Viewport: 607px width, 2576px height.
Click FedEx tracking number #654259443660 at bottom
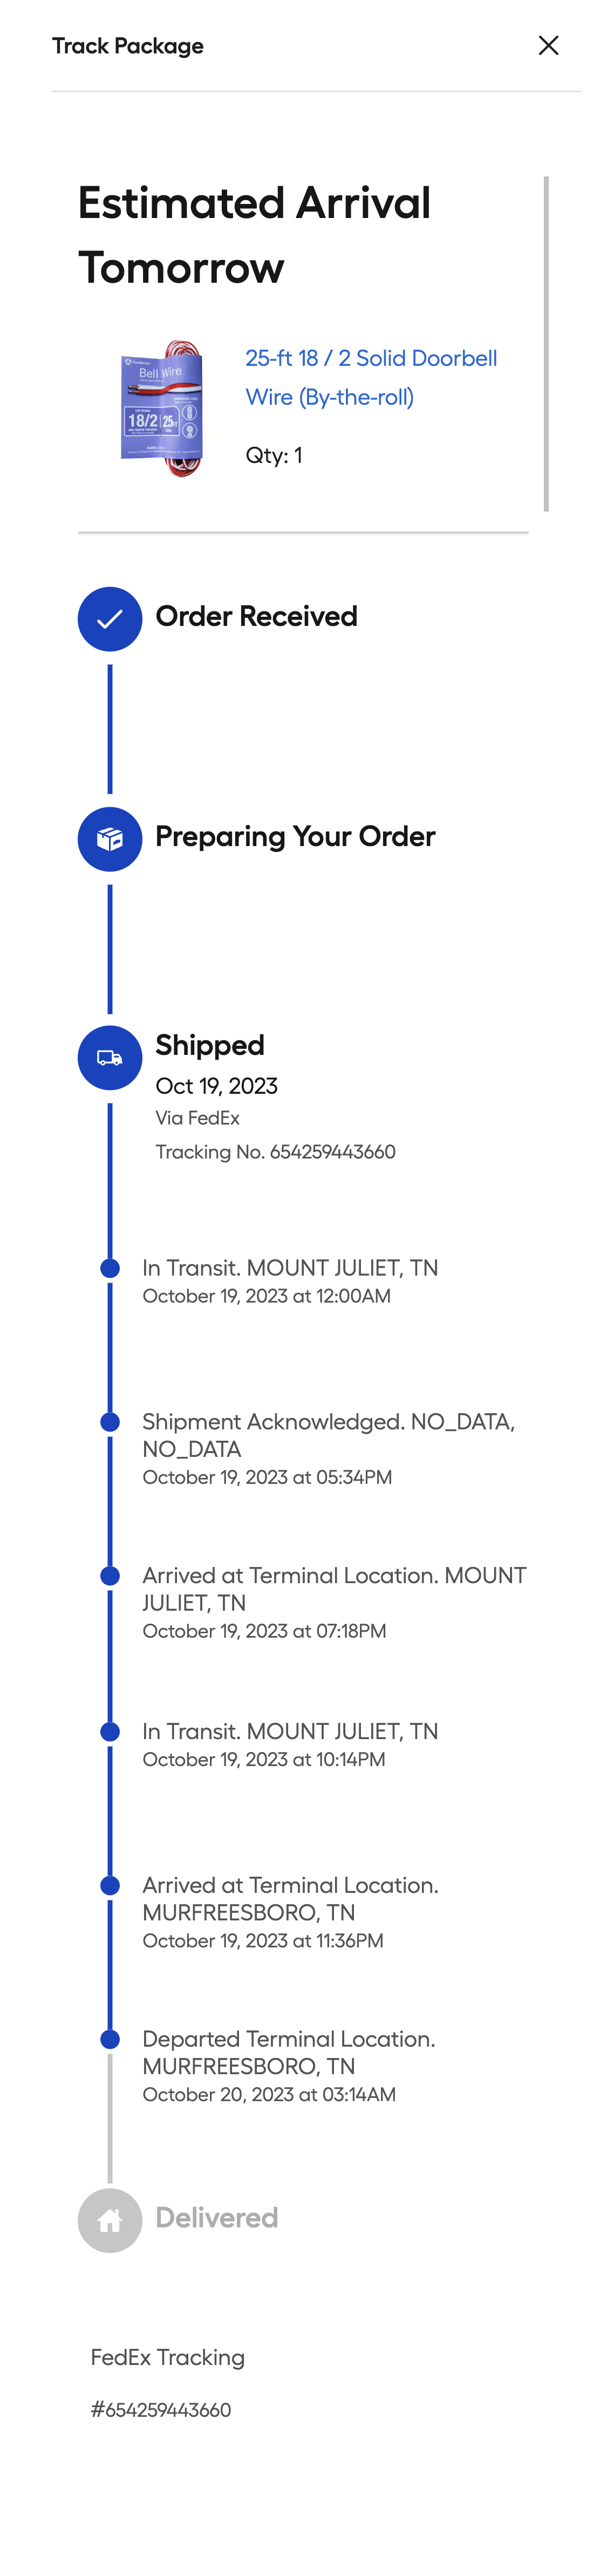[161, 2410]
